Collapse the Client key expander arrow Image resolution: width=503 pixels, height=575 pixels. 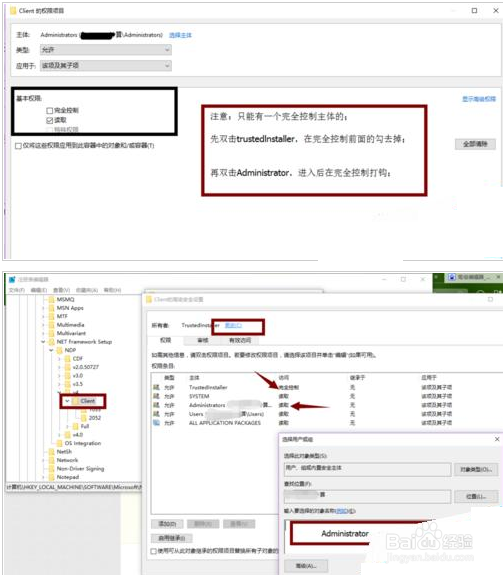tap(67, 401)
